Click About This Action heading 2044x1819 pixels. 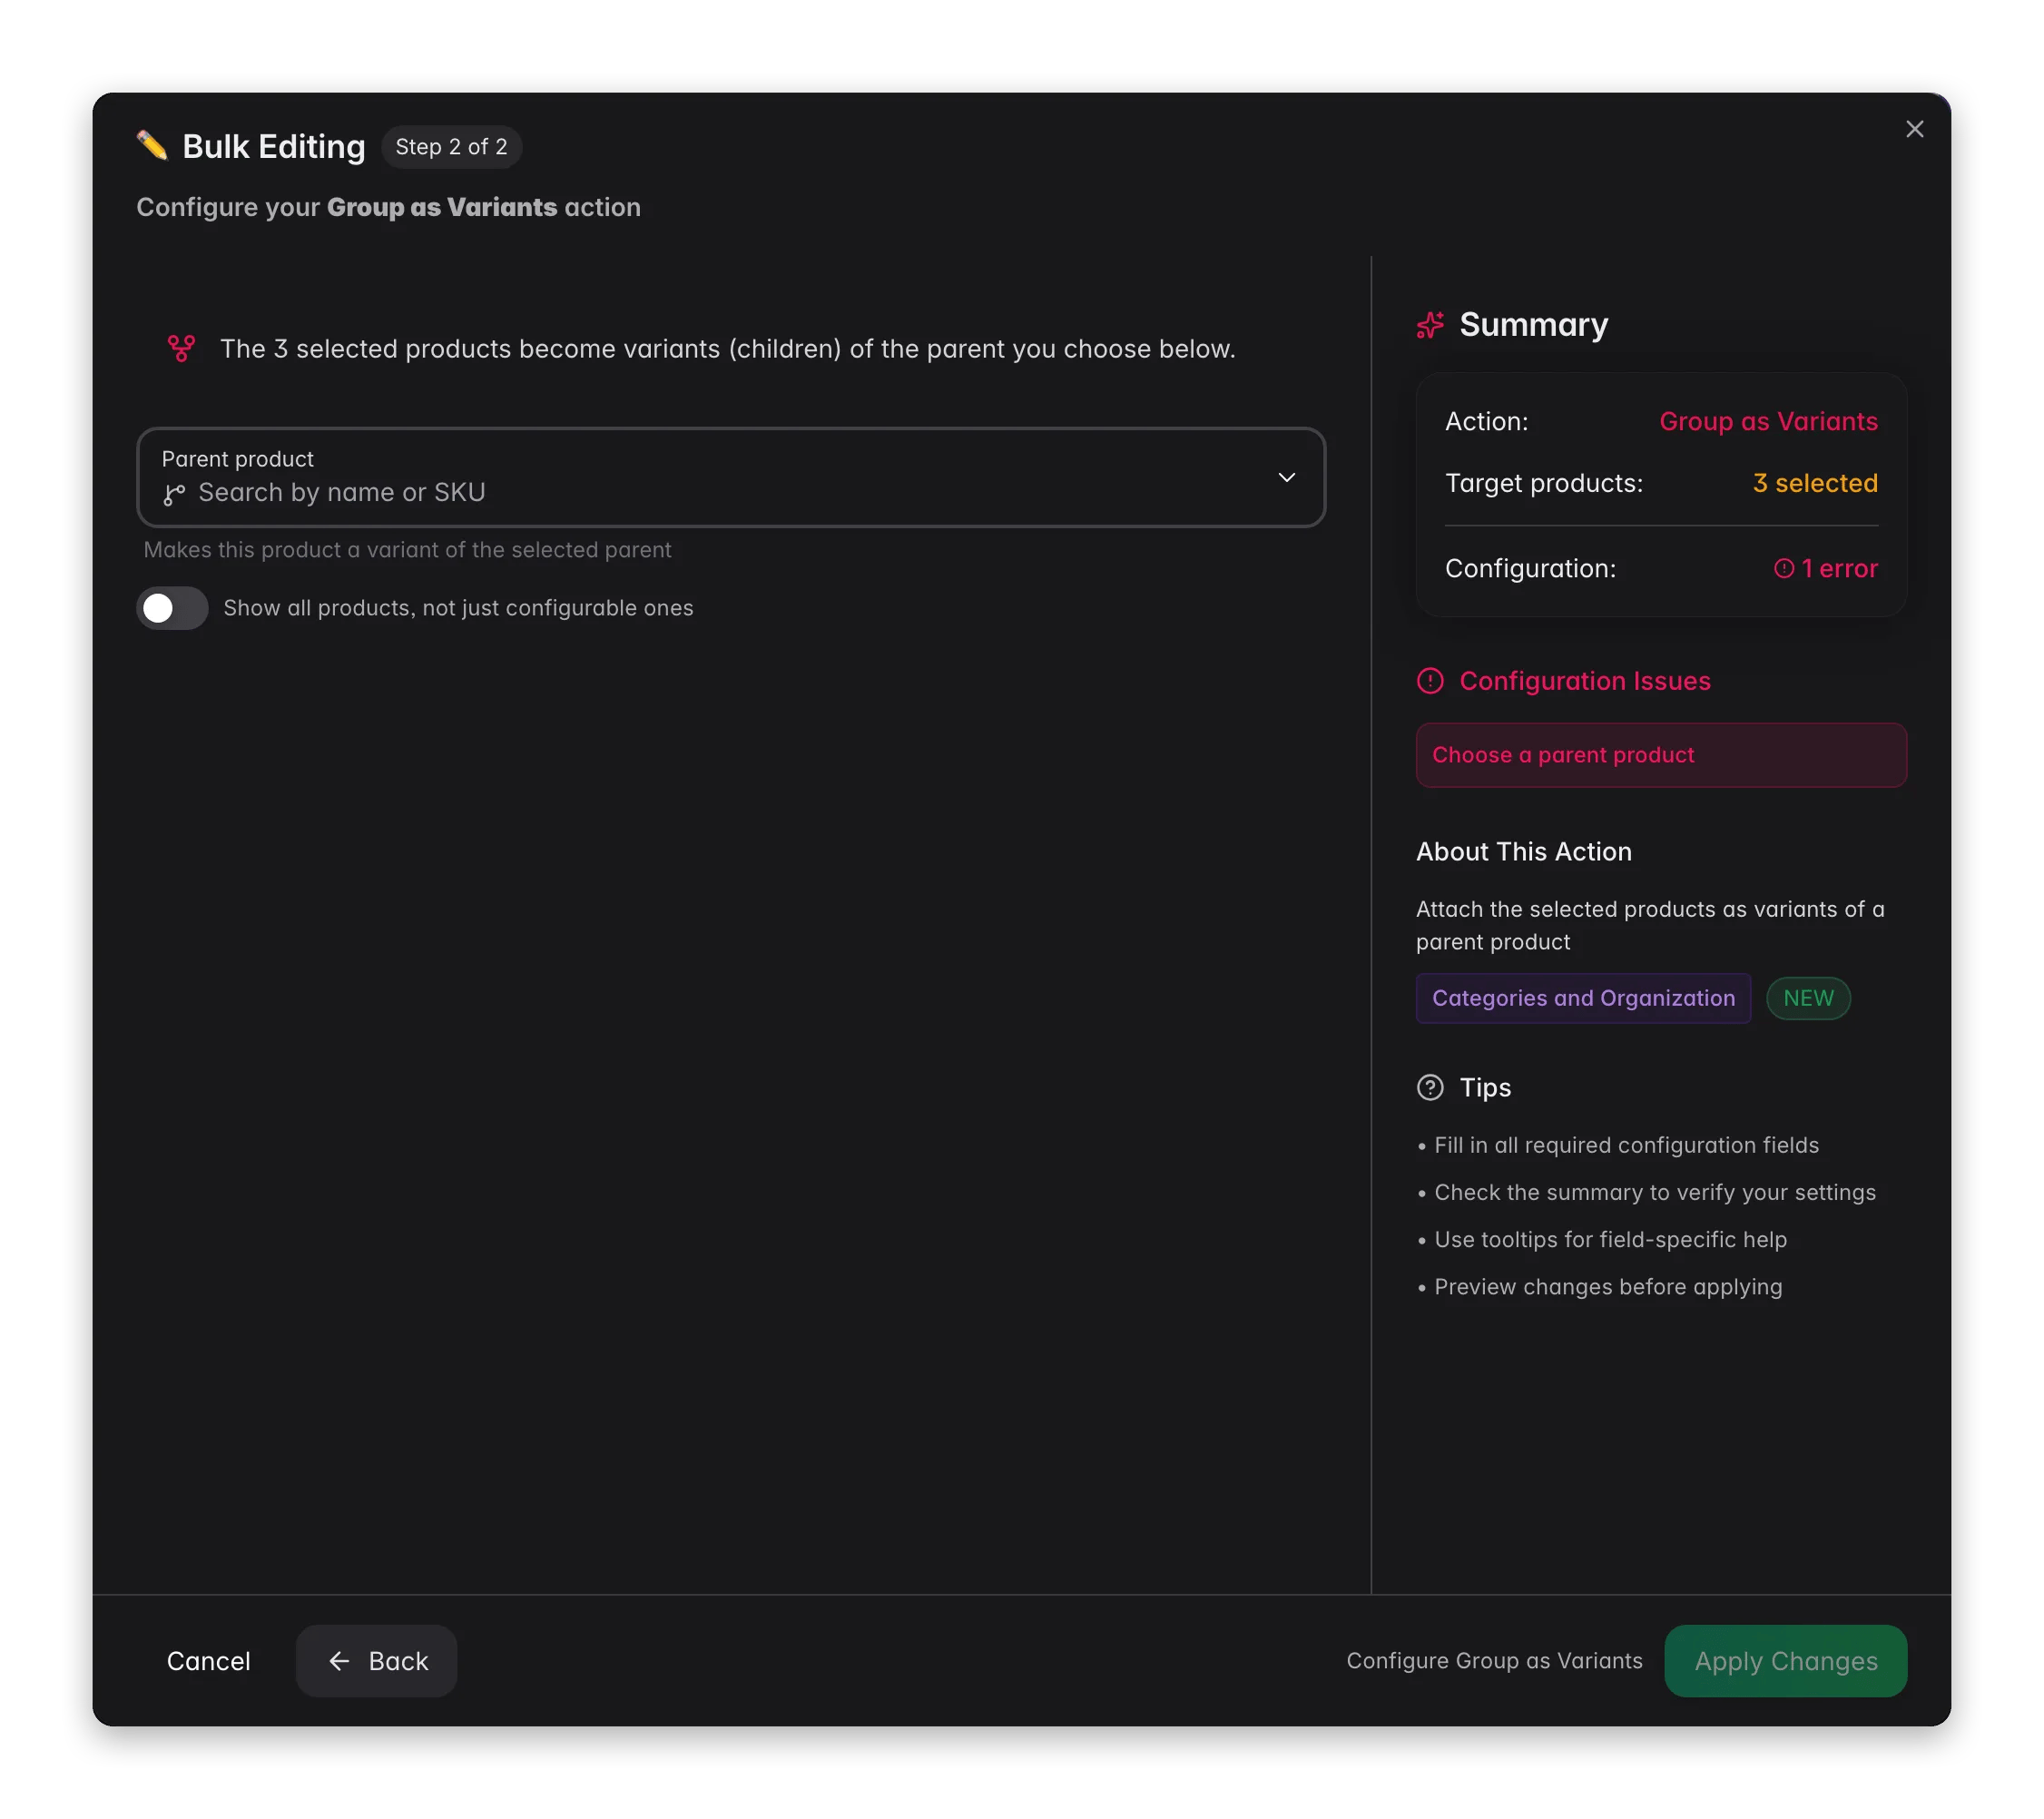point(1523,851)
